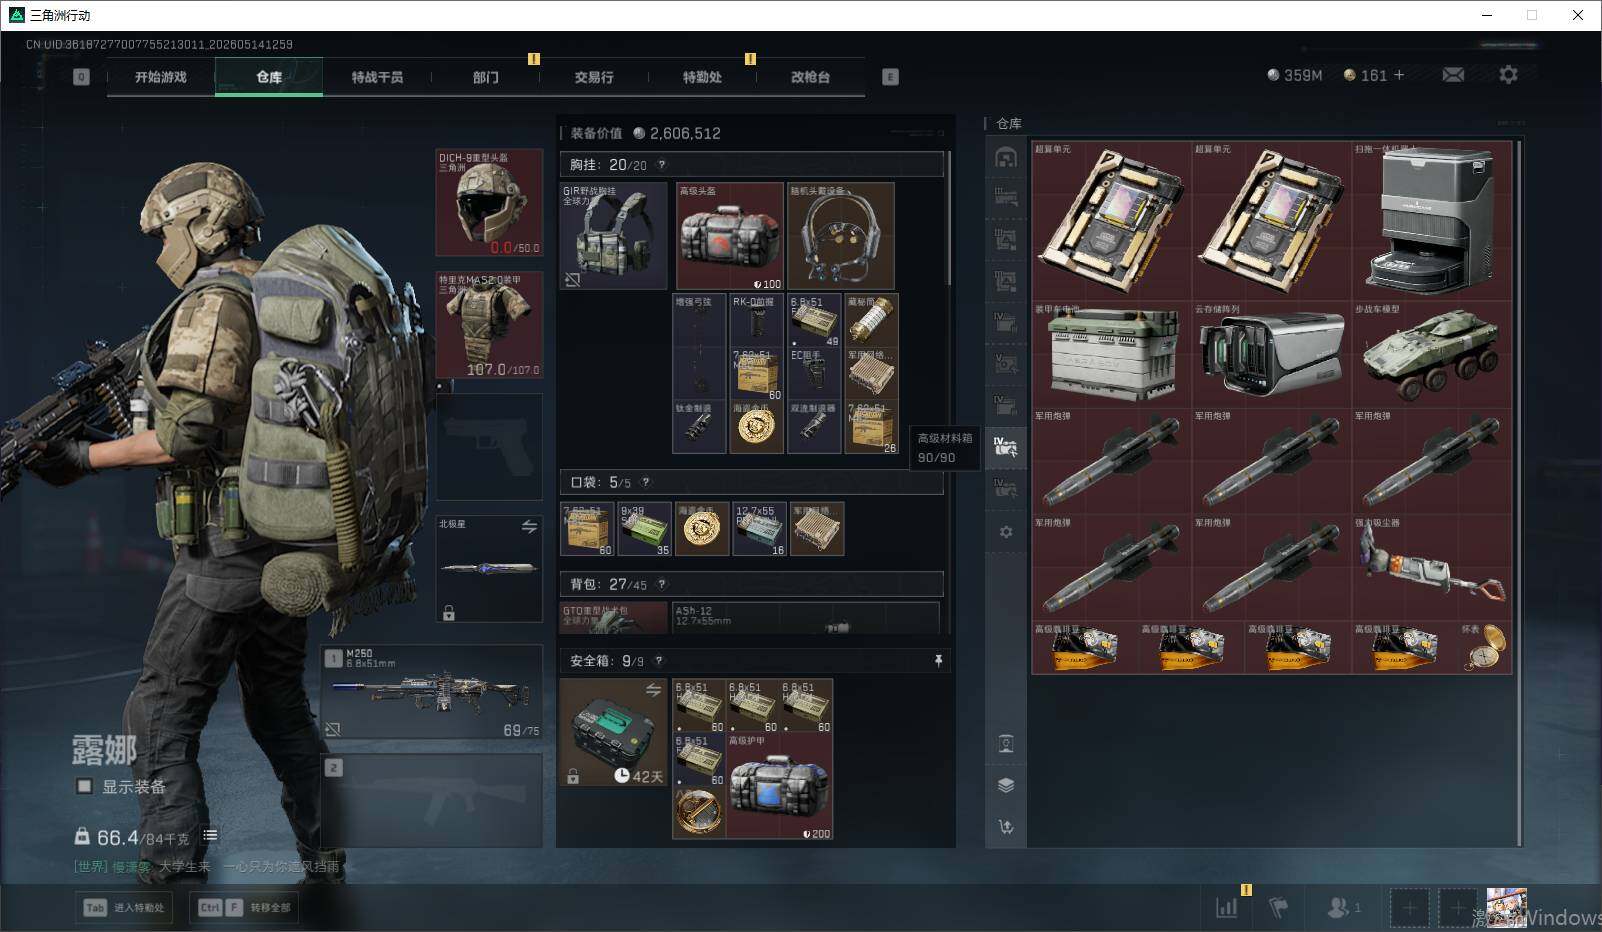
Task: Click the 进入特勤处 button
Action: click(x=125, y=907)
